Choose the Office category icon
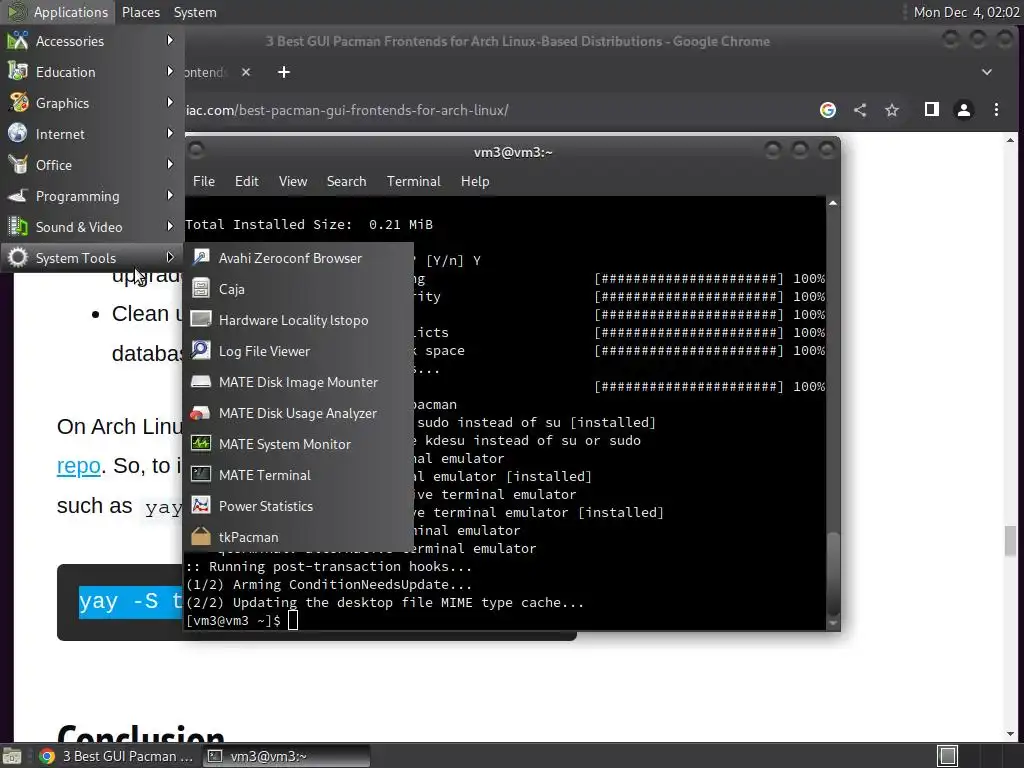Viewport: 1024px width, 768px height. tap(18, 165)
